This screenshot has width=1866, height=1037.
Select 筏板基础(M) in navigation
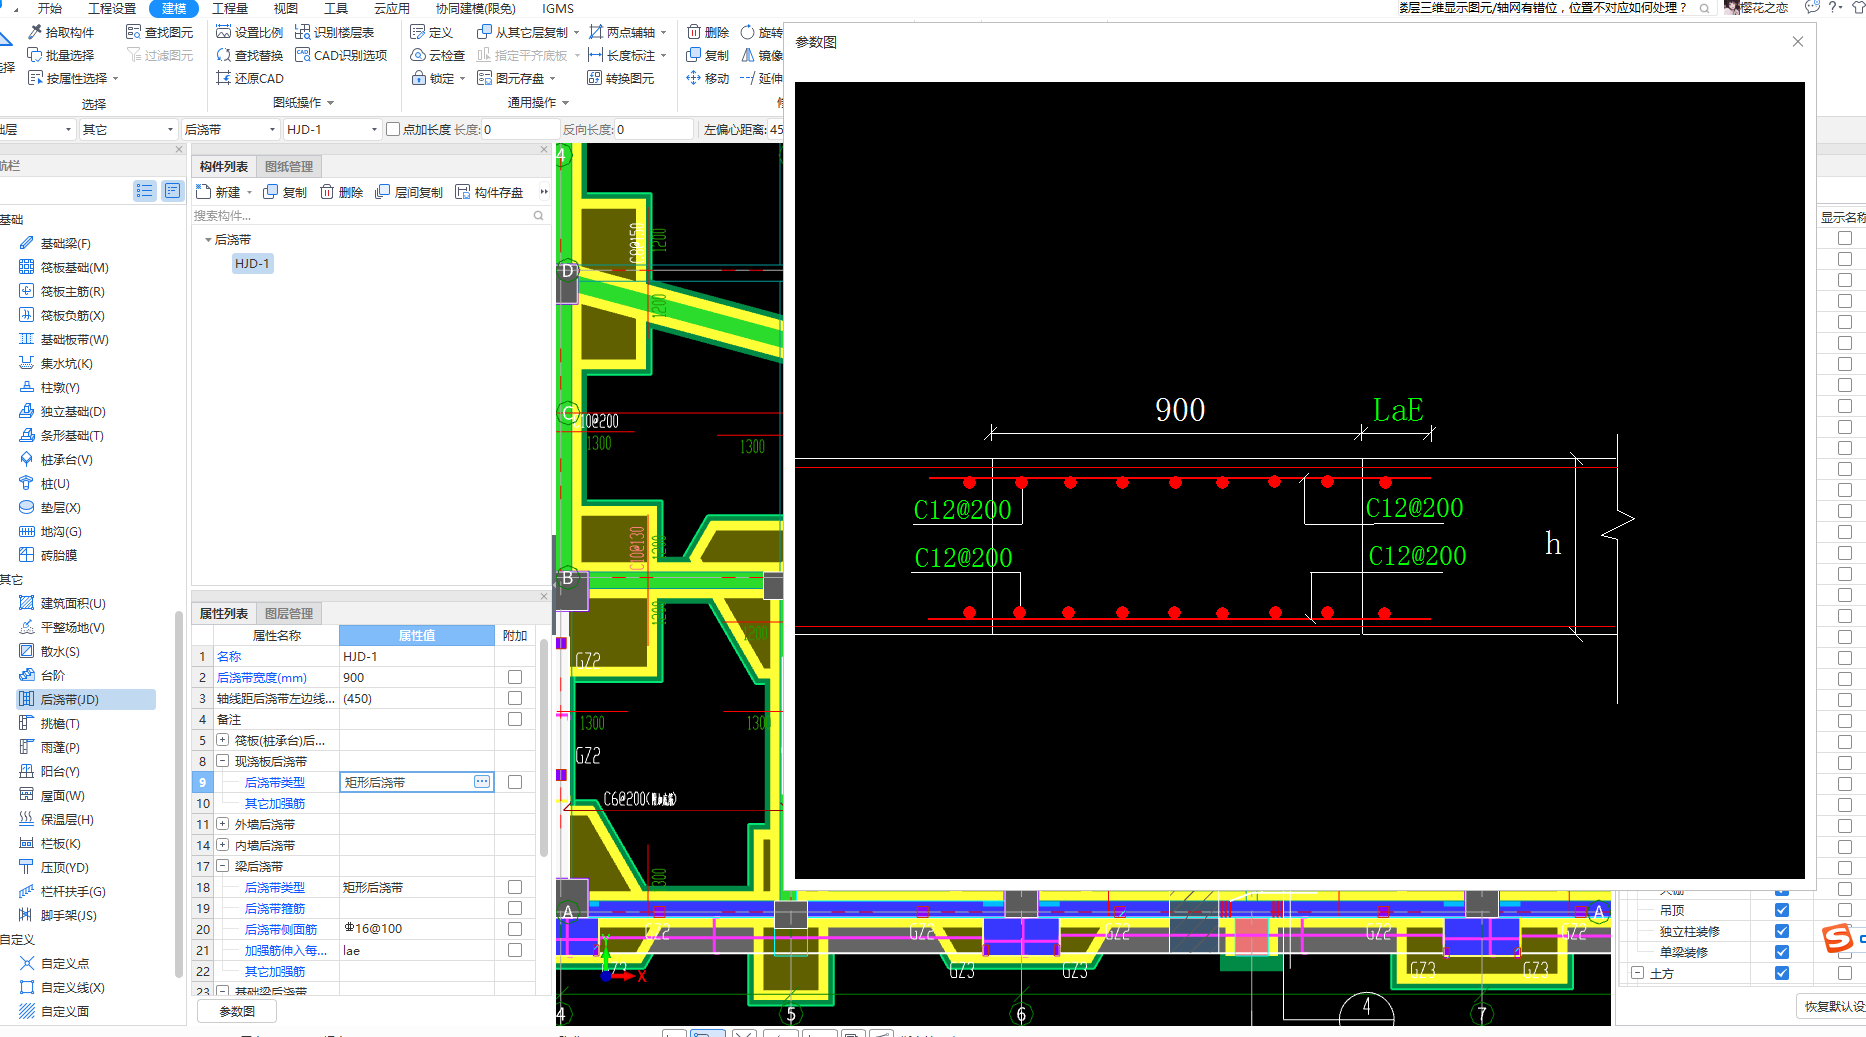(x=65, y=267)
